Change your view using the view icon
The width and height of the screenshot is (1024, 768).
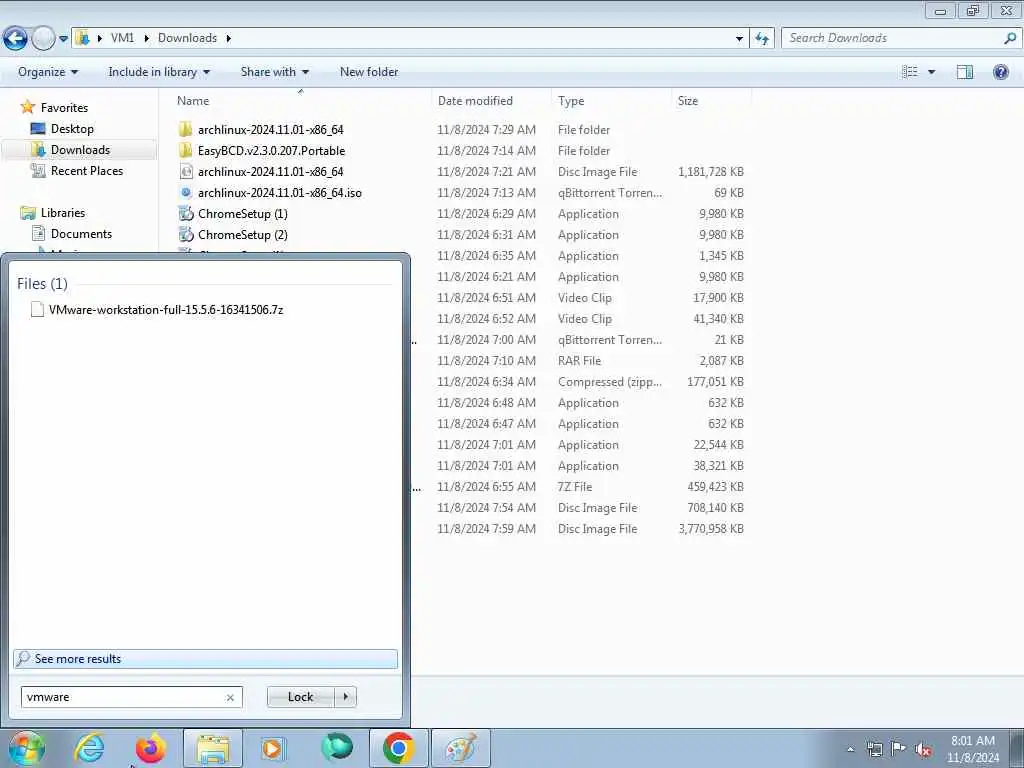click(910, 72)
